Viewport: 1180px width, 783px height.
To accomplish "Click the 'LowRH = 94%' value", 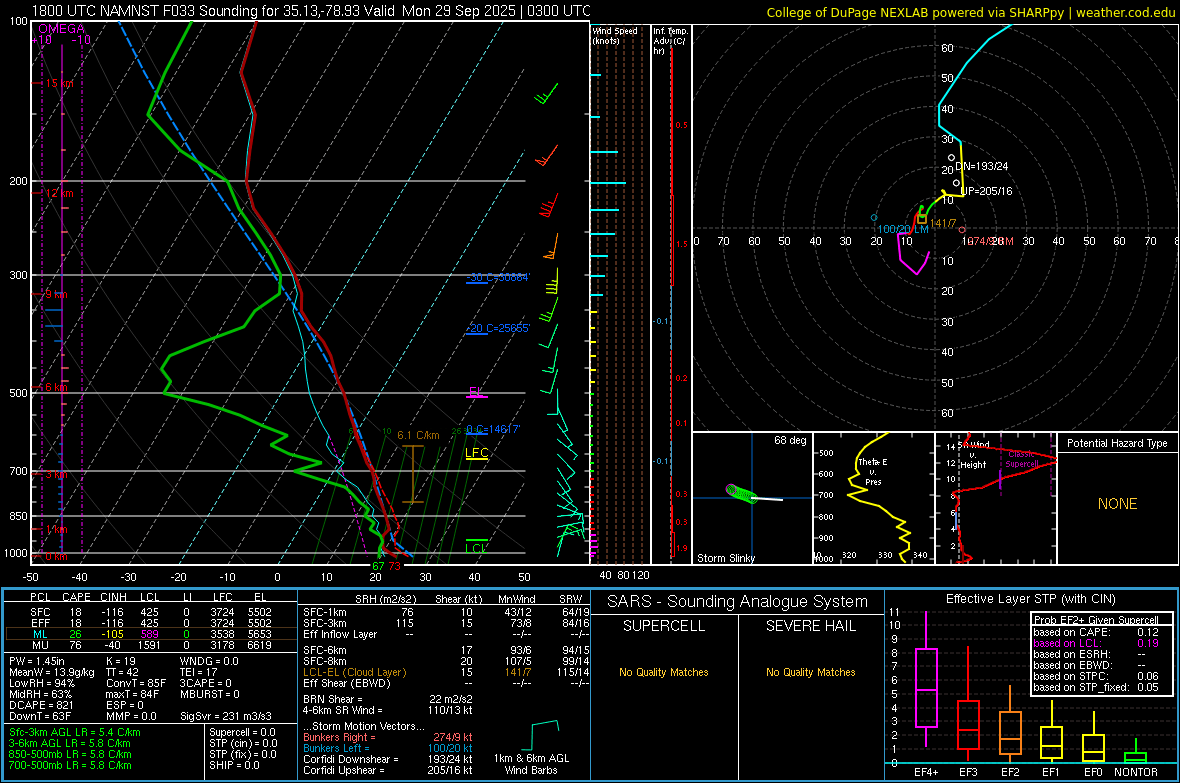I will pyautogui.click(x=41, y=684).
